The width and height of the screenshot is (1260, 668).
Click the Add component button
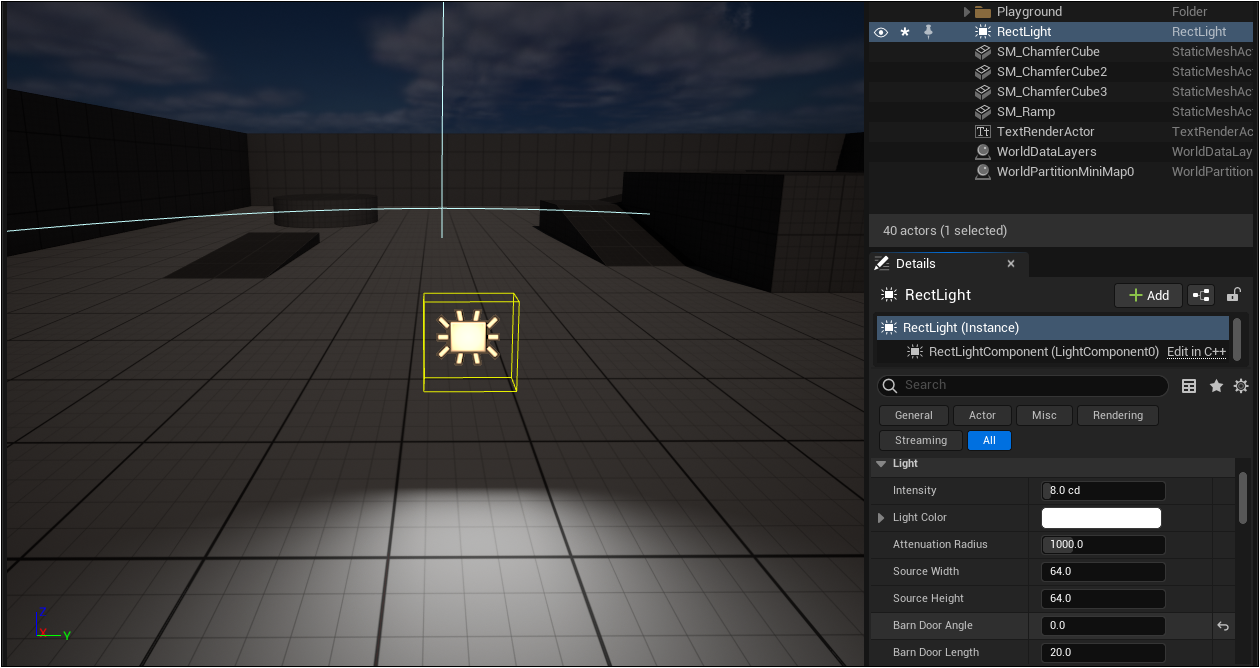[1148, 295]
